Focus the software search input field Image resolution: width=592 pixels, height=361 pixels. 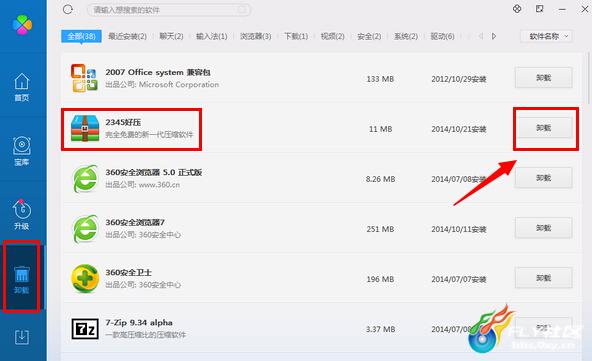pyautogui.click(x=169, y=10)
